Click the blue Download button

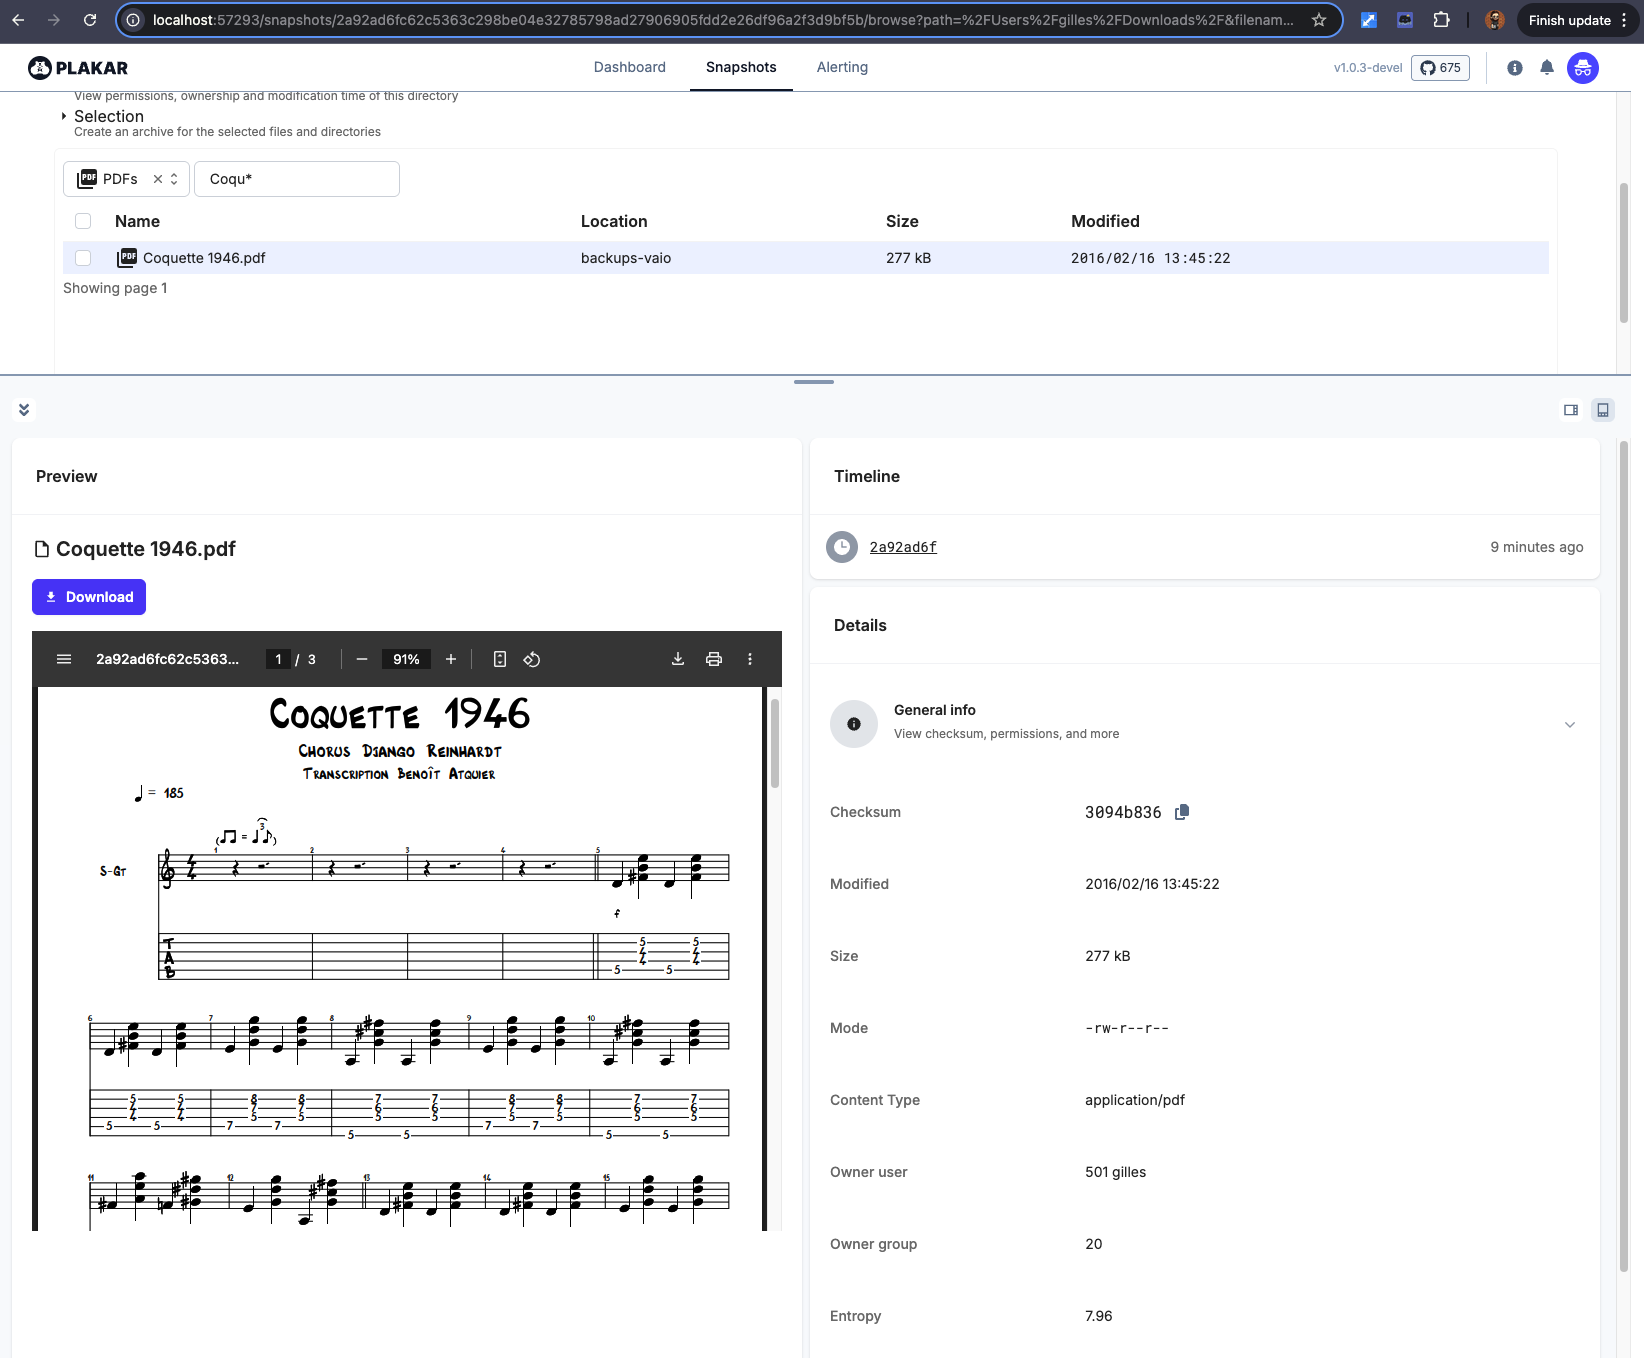[x=89, y=597]
